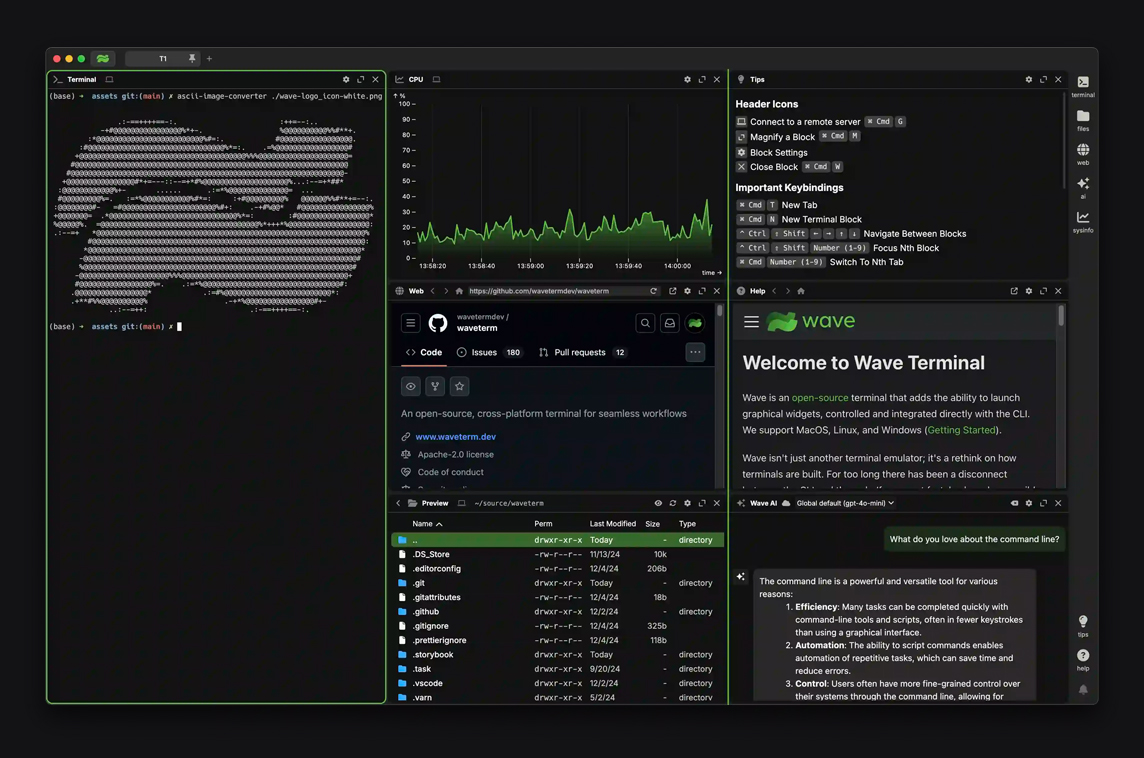
Task: Open Terminal block settings gear
Action: pos(346,80)
